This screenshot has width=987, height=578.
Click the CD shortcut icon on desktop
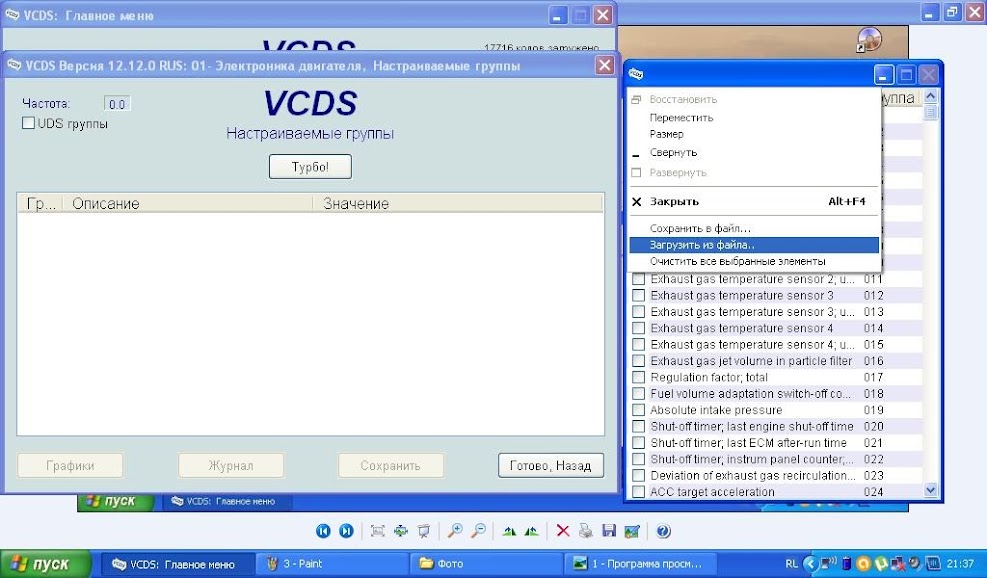(x=869, y=40)
